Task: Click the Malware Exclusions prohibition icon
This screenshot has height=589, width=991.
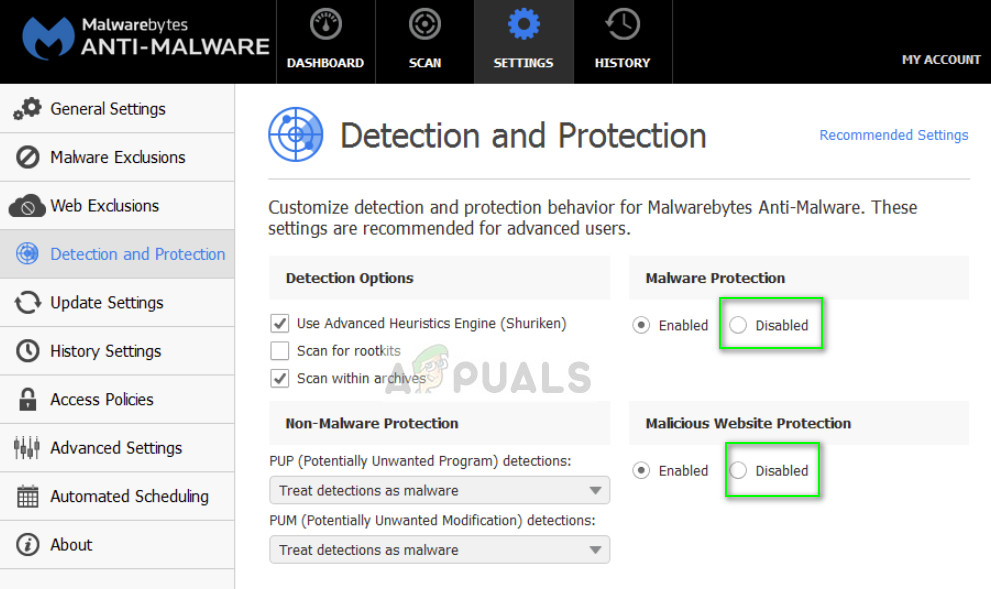Action: point(26,157)
